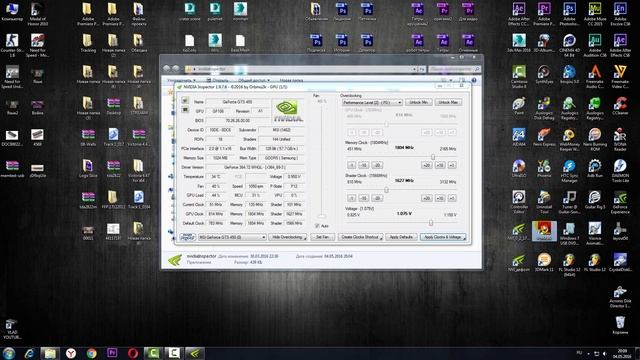Select Counter-Strike 1.6 desktop icon

(x=12, y=45)
